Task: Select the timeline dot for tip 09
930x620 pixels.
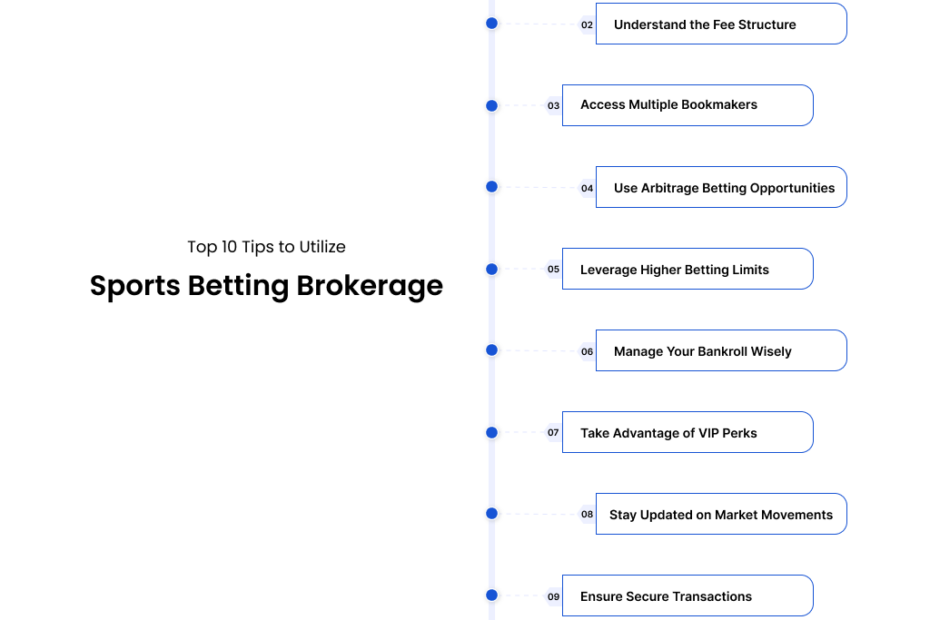Action: (x=492, y=595)
